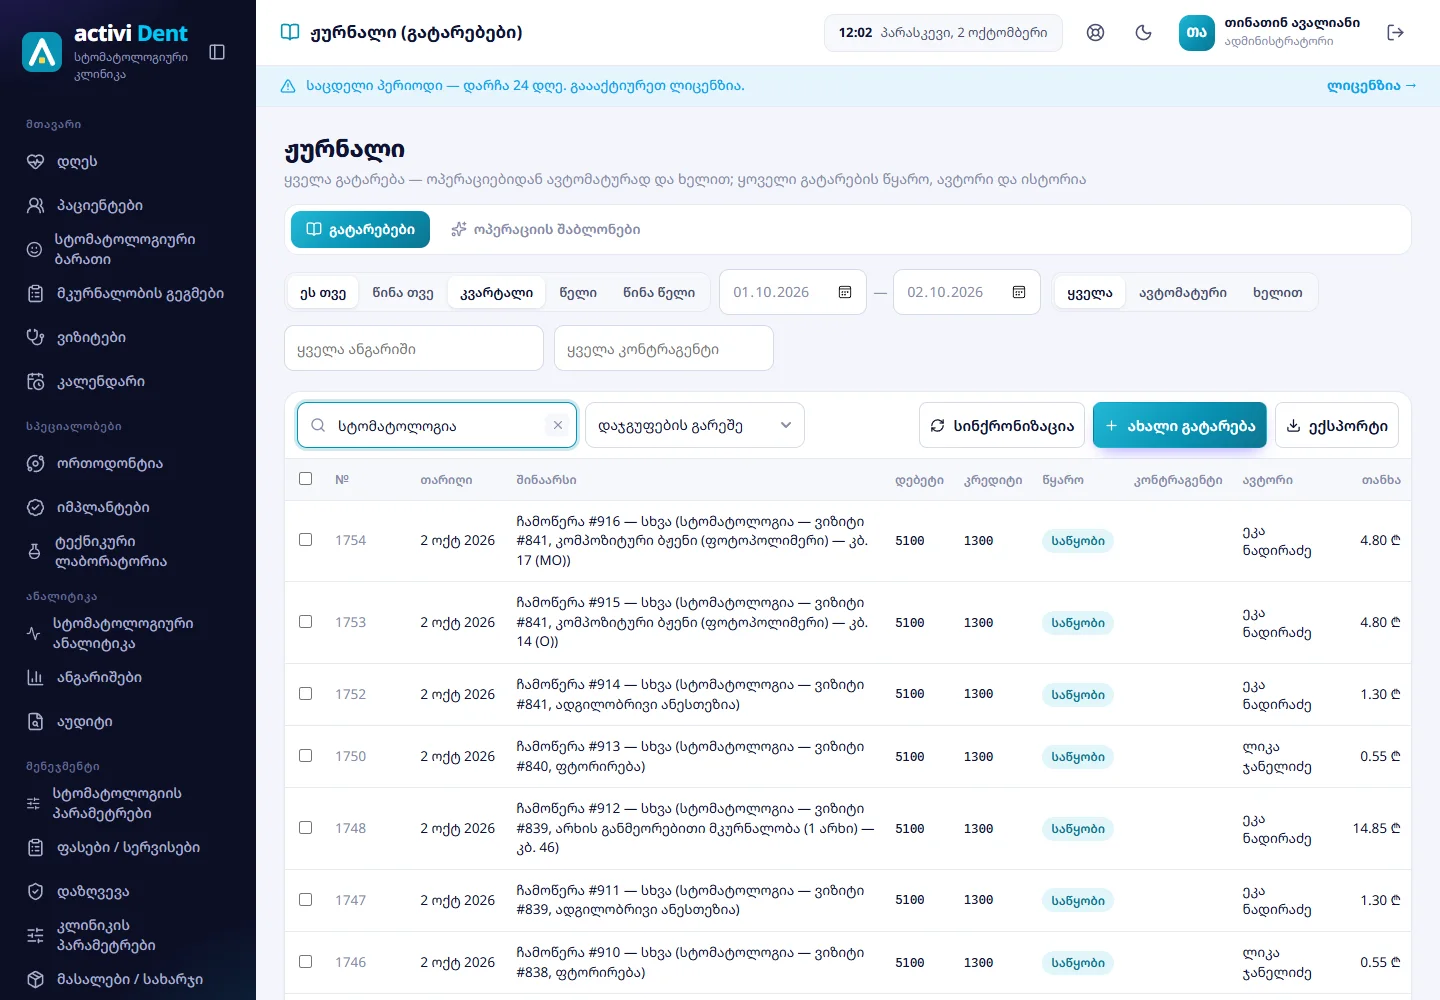Click სანყობი badge in row 1754
This screenshot has width=1440, height=1000.
(x=1078, y=541)
